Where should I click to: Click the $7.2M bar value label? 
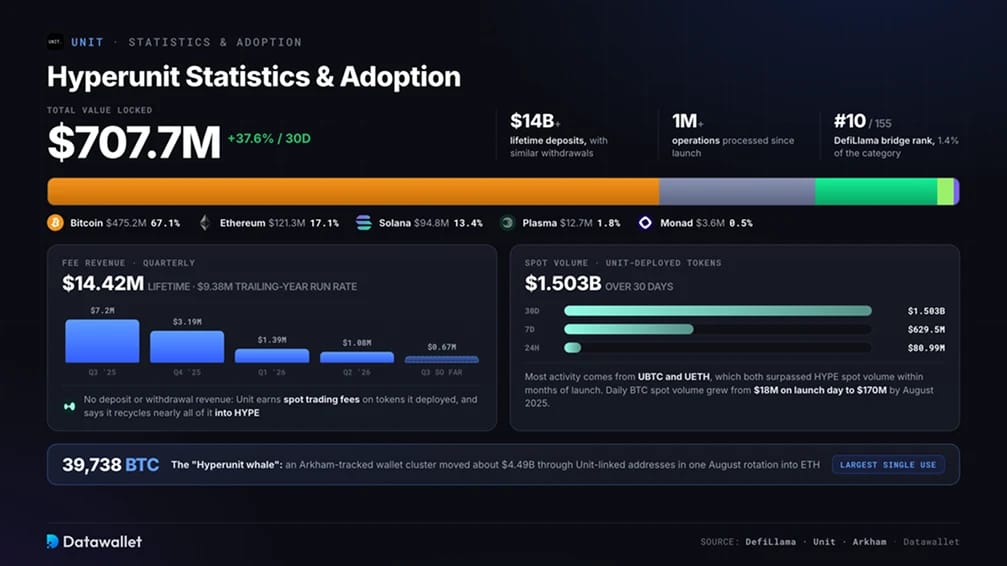102,310
